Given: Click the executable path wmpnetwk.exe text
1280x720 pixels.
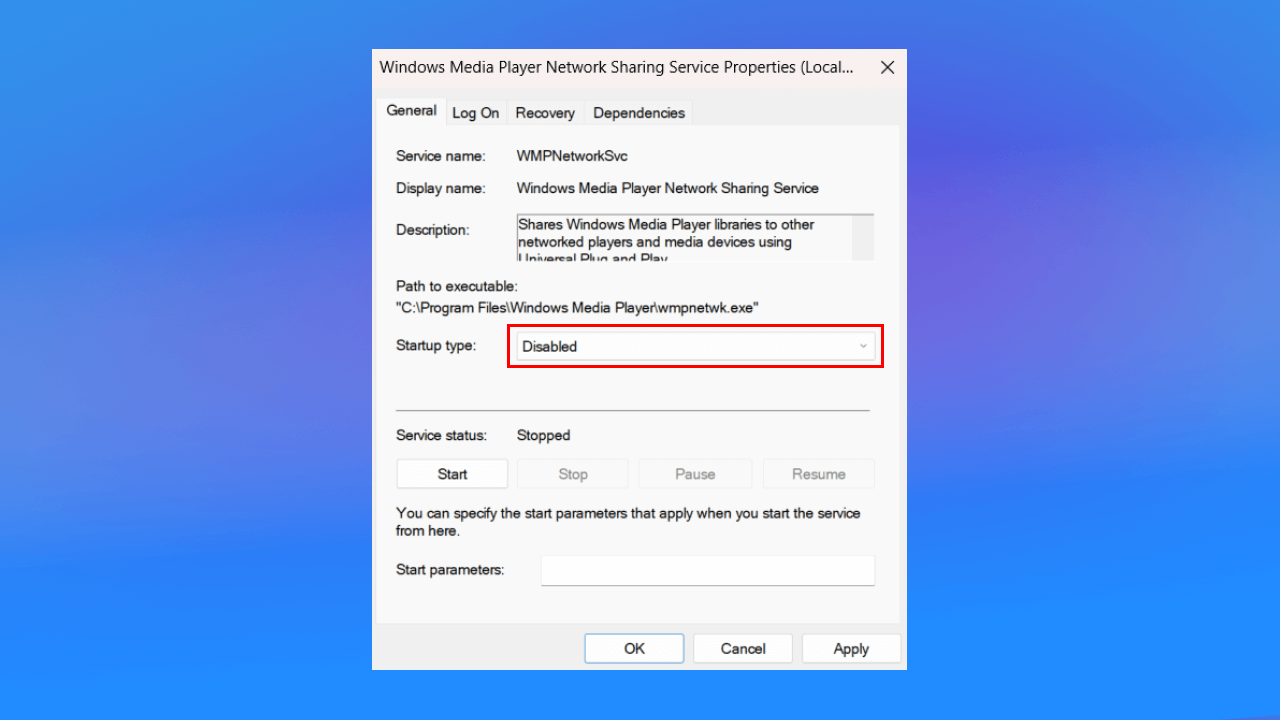Looking at the screenshot, I should click(577, 308).
